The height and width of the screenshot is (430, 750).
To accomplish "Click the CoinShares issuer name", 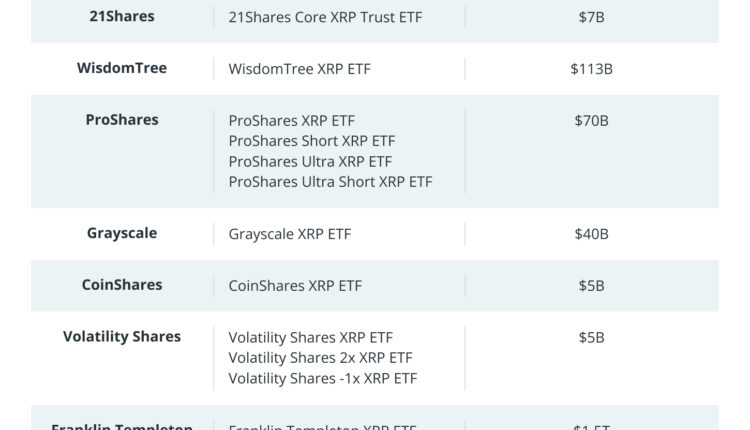I will (x=122, y=285).
